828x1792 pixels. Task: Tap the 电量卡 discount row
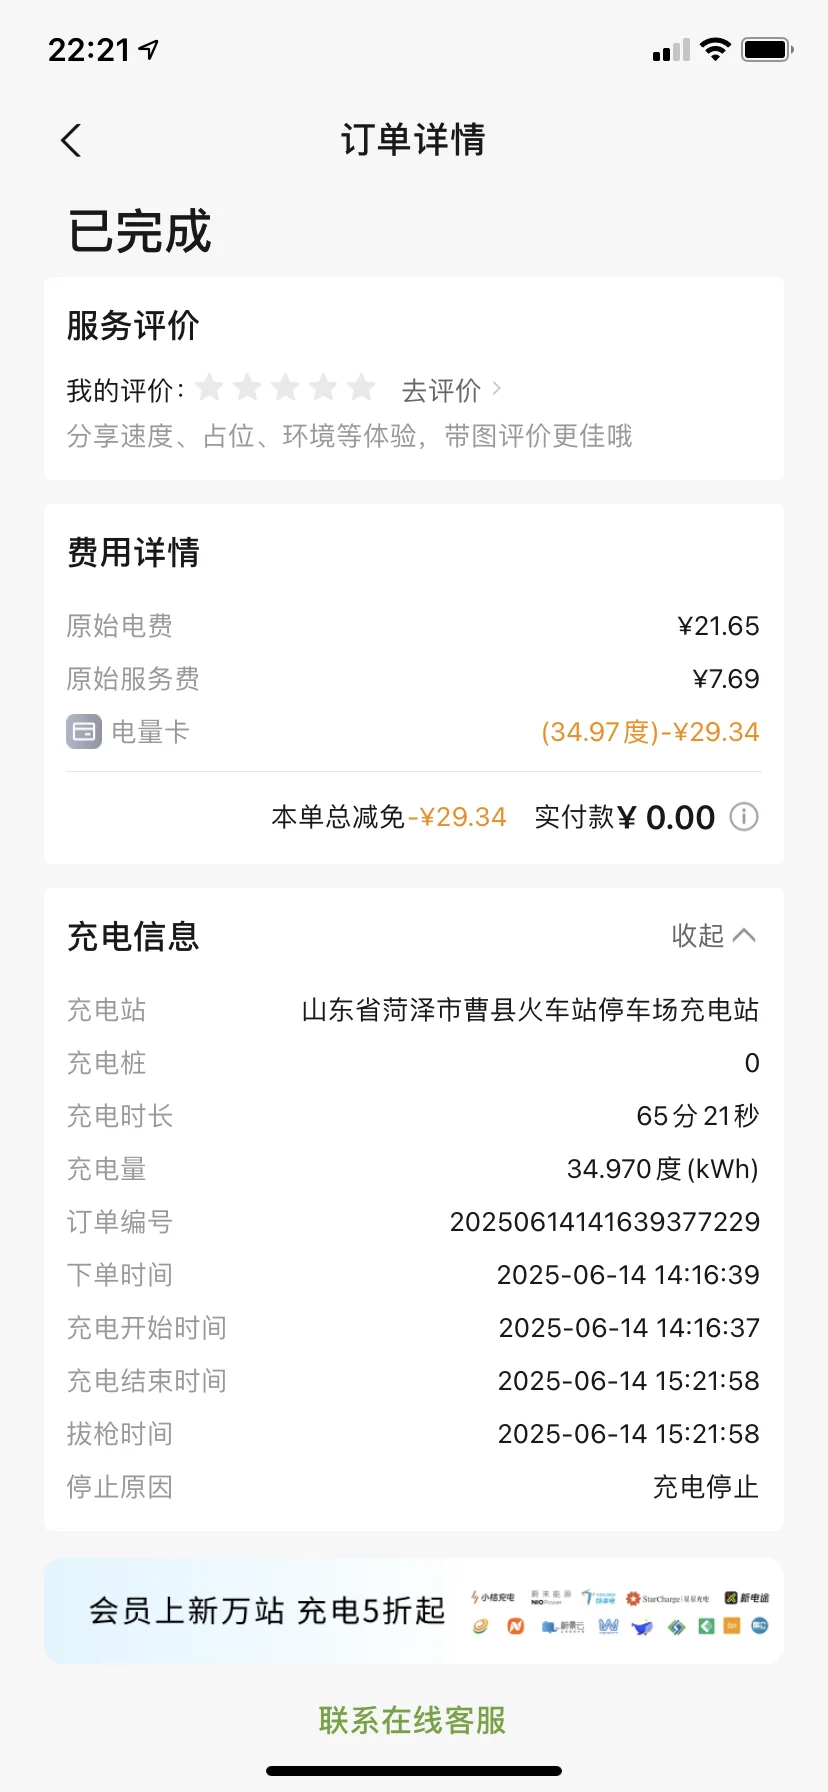pos(413,732)
